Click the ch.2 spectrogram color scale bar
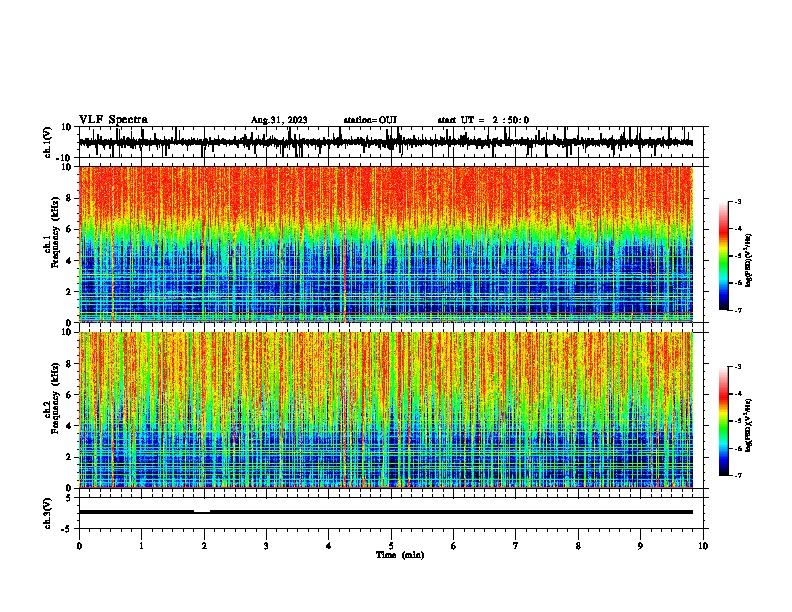 point(723,421)
